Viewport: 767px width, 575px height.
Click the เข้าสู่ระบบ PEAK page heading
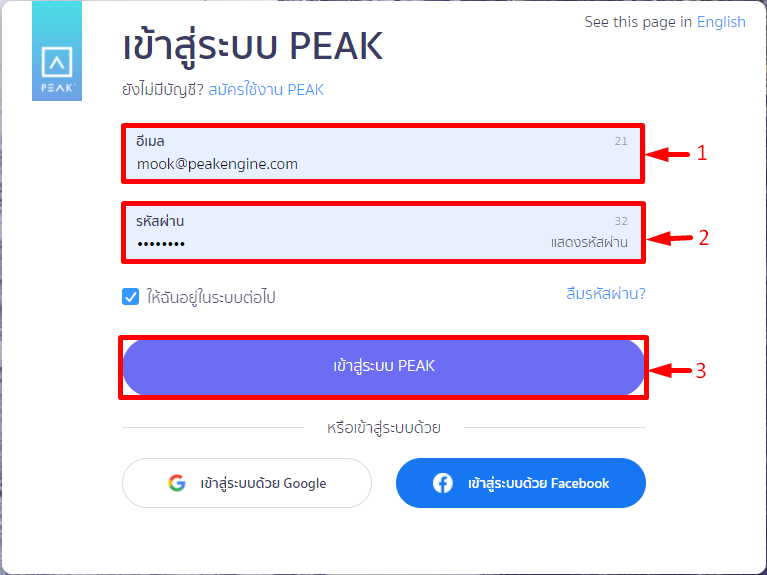(252, 46)
